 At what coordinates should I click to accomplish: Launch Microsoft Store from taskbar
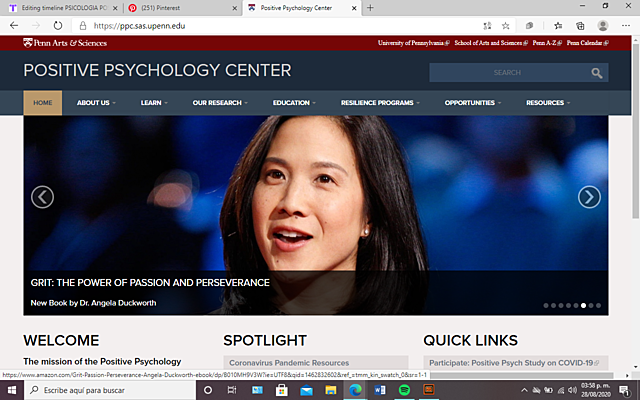pyautogui.click(x=282, y=390)
